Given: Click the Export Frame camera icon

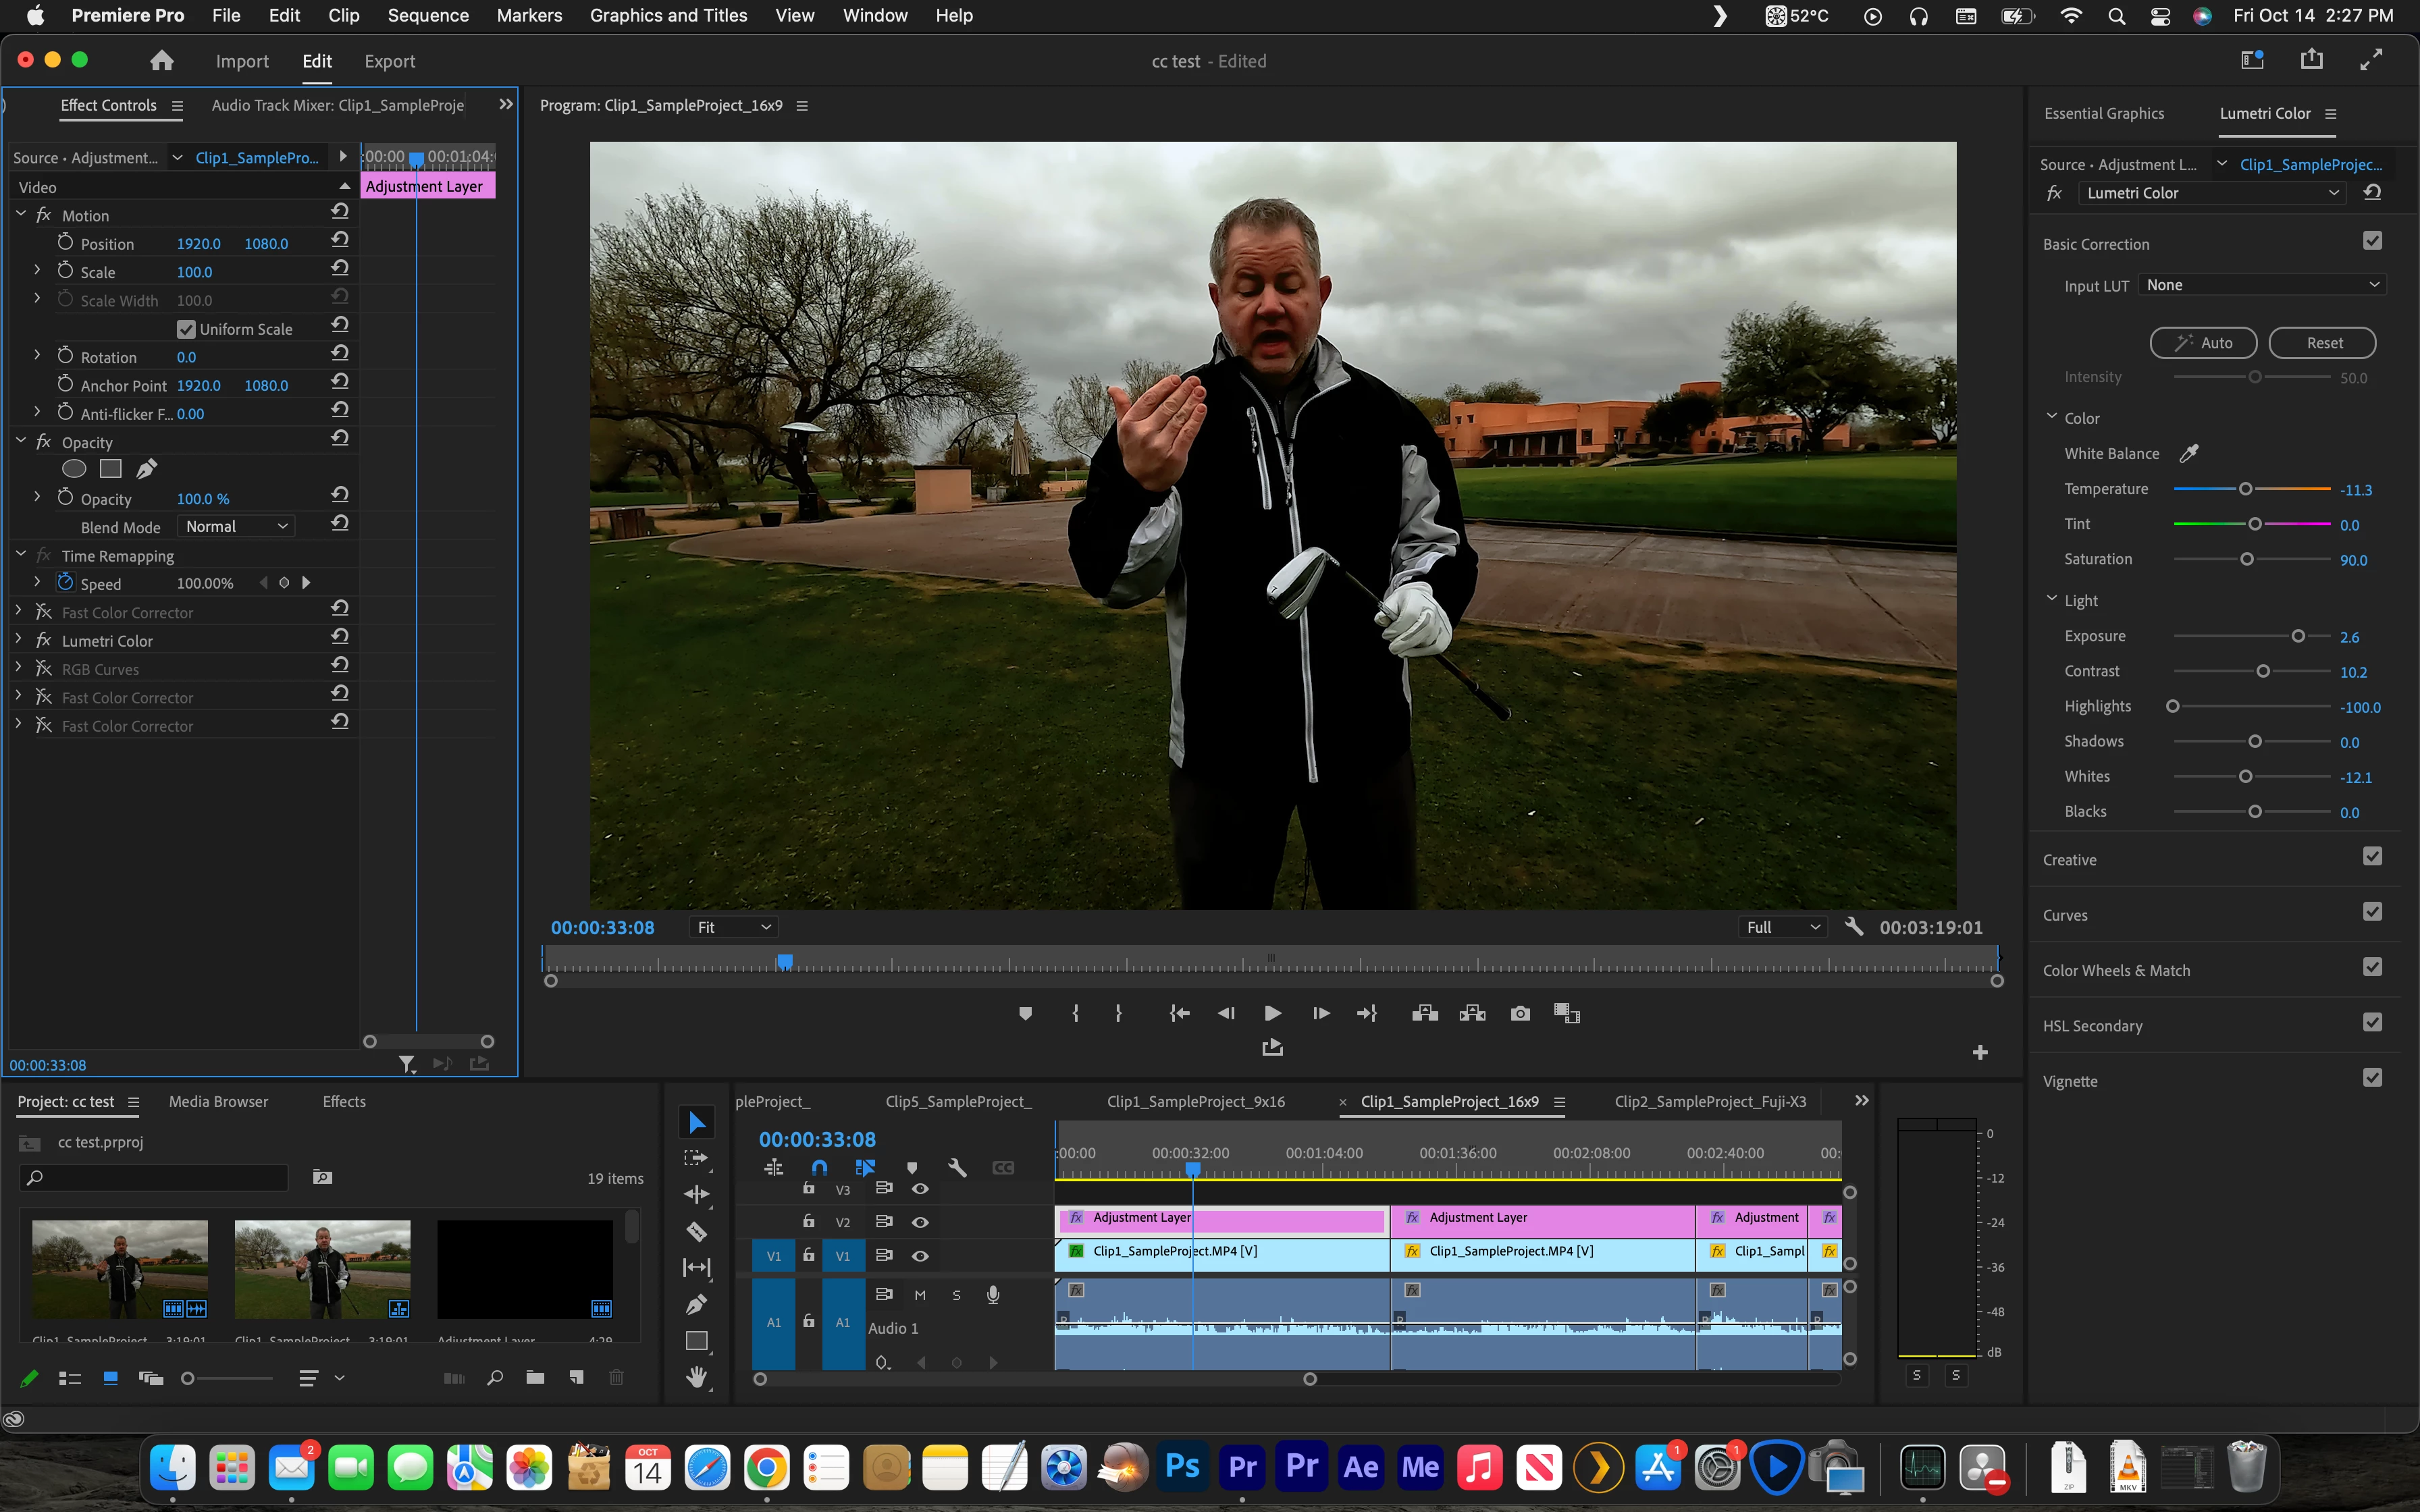Looking at the screenshot, I should [1520, 1014].
